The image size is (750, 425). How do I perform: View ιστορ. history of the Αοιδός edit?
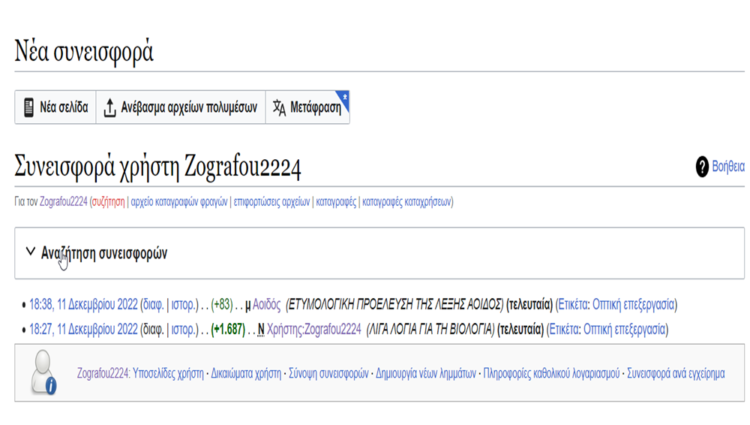[184, 304]
